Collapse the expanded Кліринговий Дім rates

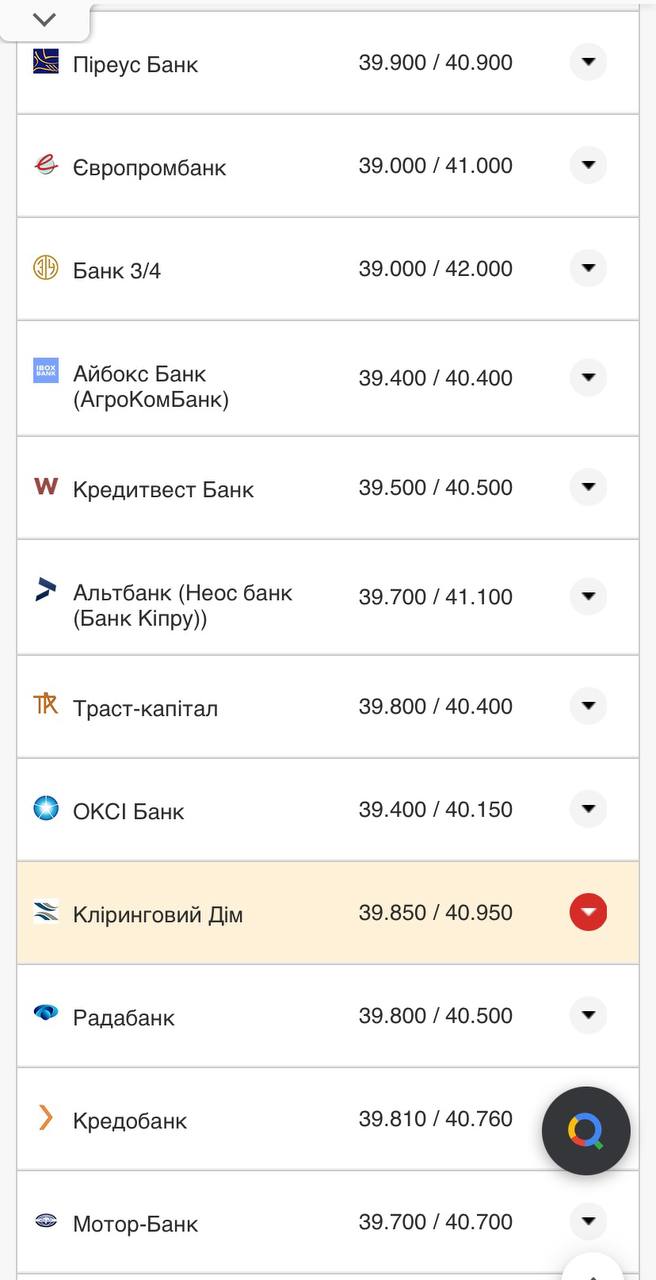tap(588, 912)
